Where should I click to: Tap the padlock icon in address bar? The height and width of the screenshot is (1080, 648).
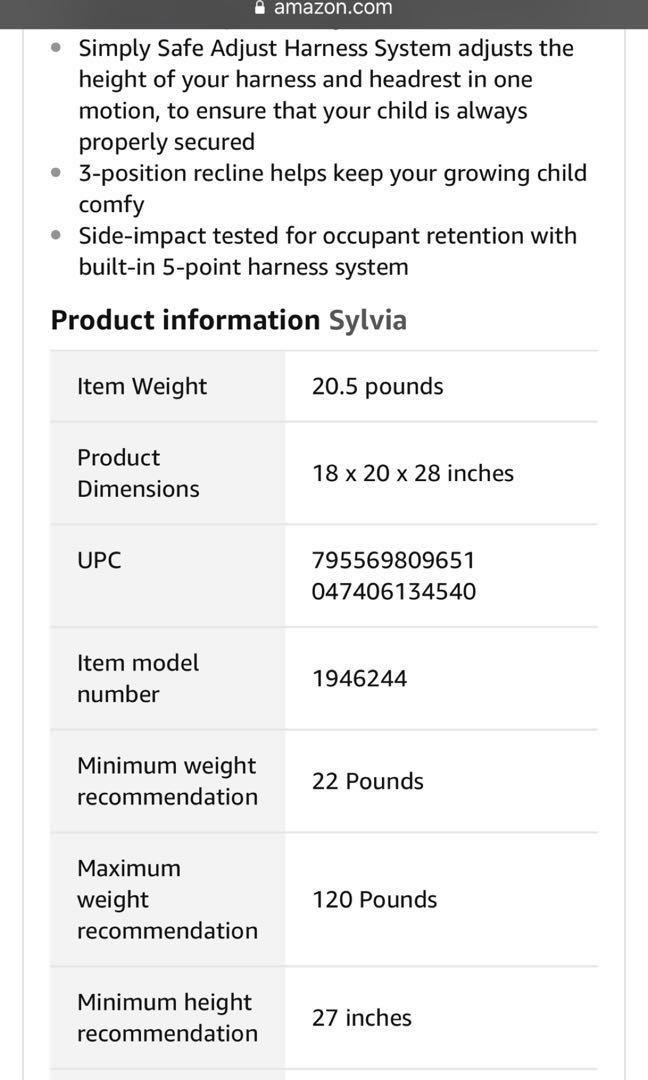[260, 8]
